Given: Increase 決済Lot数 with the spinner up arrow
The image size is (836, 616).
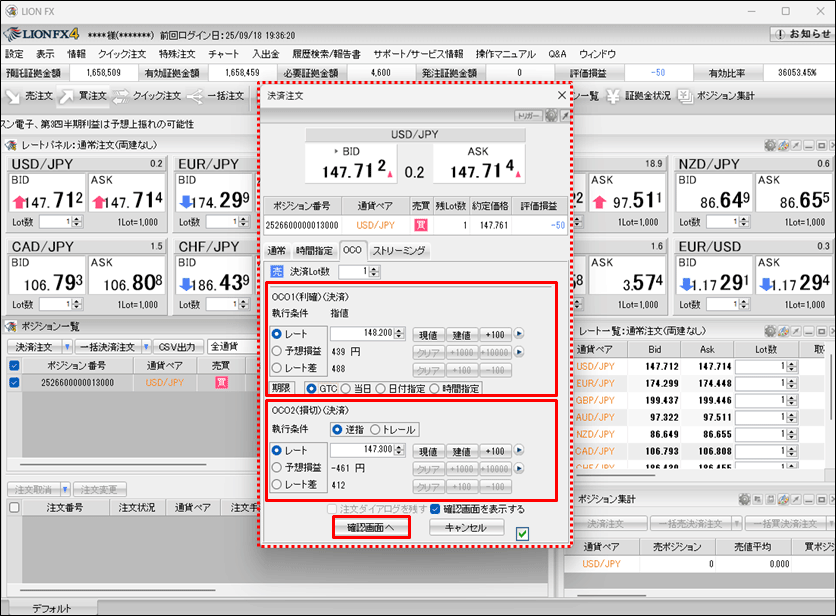Looking at the screenshot, I should coord(376,268).
